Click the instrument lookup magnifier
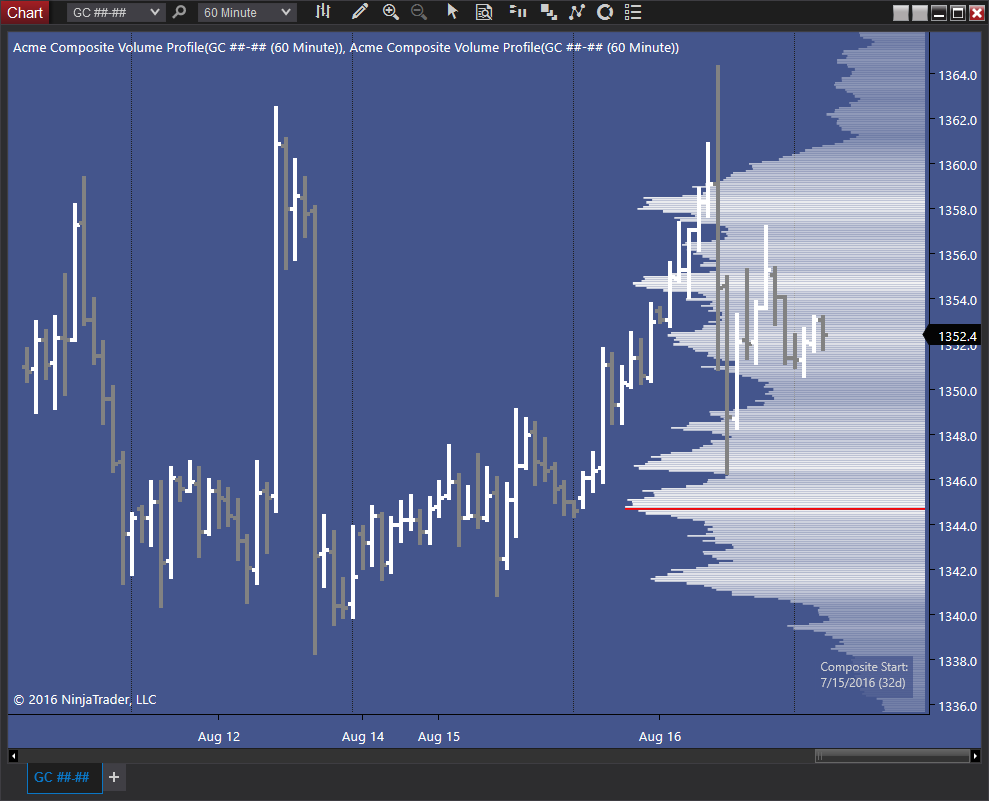Viewport: 989px width, 801px height. (x=178, y=12)
